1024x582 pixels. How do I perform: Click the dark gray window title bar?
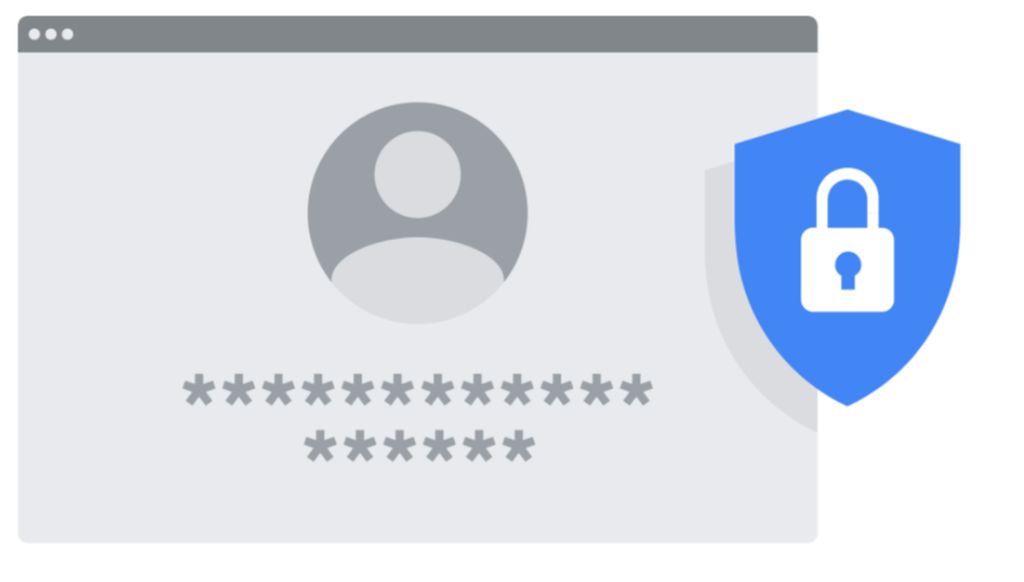point(417,34)
